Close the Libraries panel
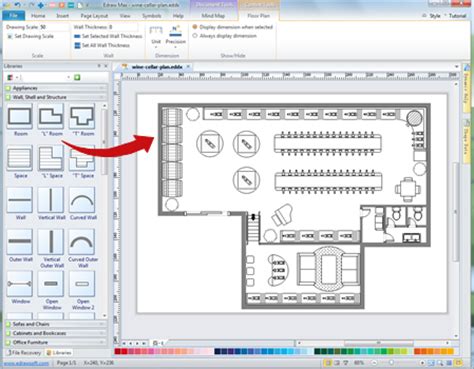The height and width of the screenshot is (369, 474). click(106, 66)
